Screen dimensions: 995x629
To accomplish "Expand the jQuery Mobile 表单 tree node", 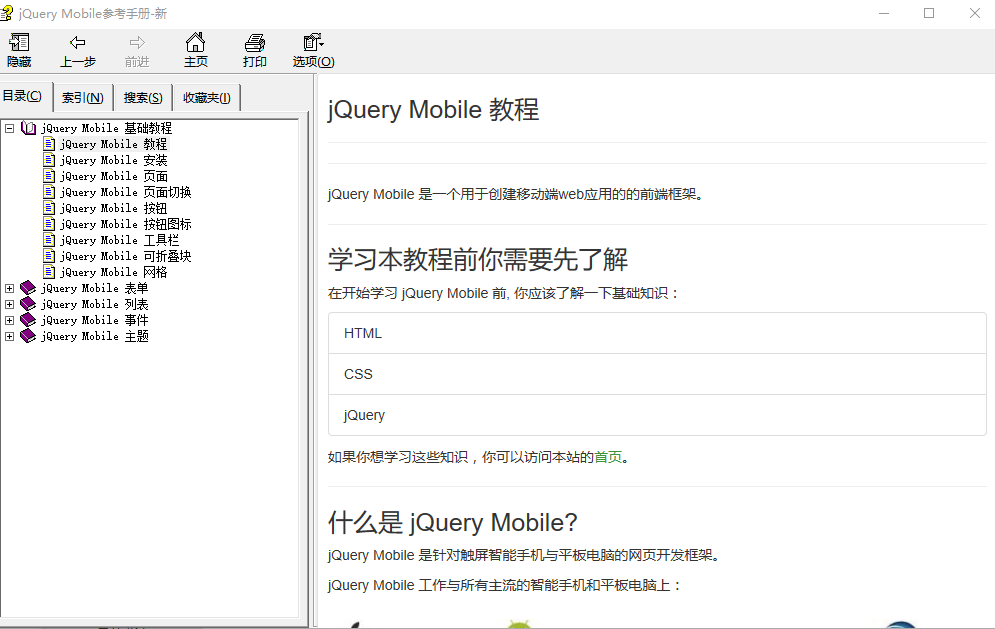I will pos(9,287).
